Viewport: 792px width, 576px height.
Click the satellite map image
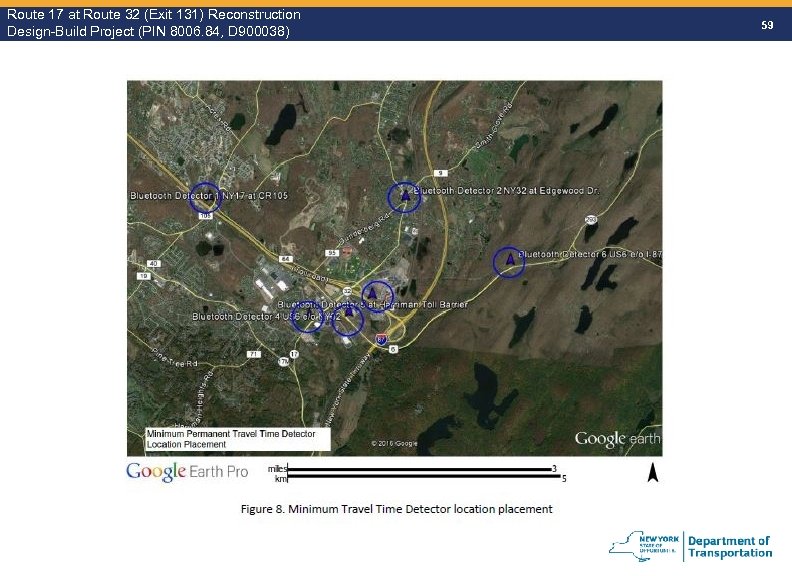(394, 268)
